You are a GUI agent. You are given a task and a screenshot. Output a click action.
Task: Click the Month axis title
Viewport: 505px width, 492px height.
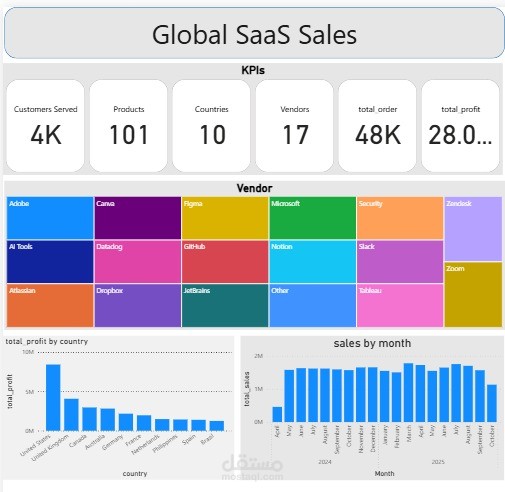point(384,474)
